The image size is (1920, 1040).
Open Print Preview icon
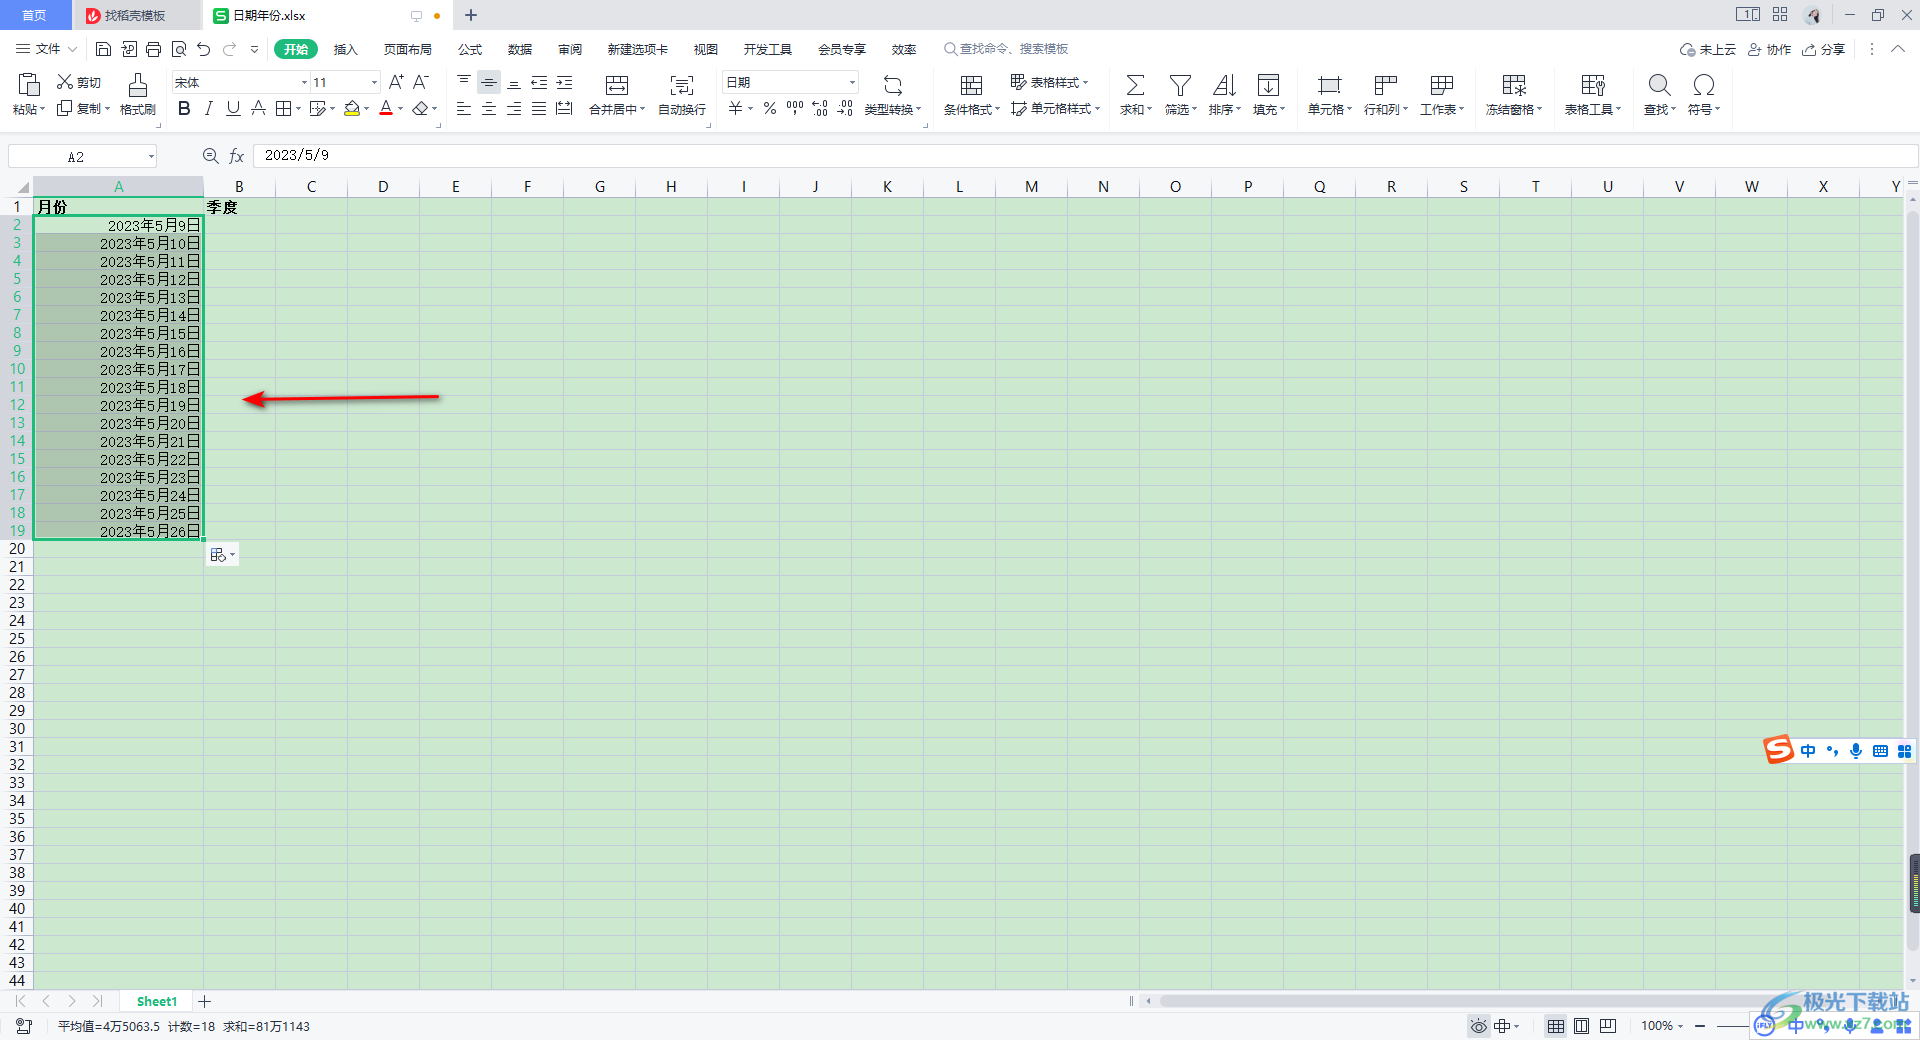pos(179,49)
